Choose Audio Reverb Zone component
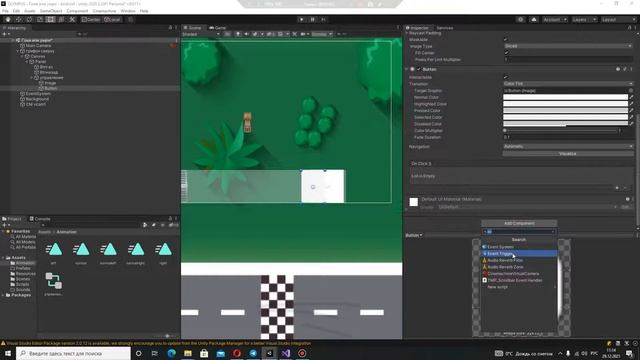Viewport: 640px width, 360px height. coord(519,267)
